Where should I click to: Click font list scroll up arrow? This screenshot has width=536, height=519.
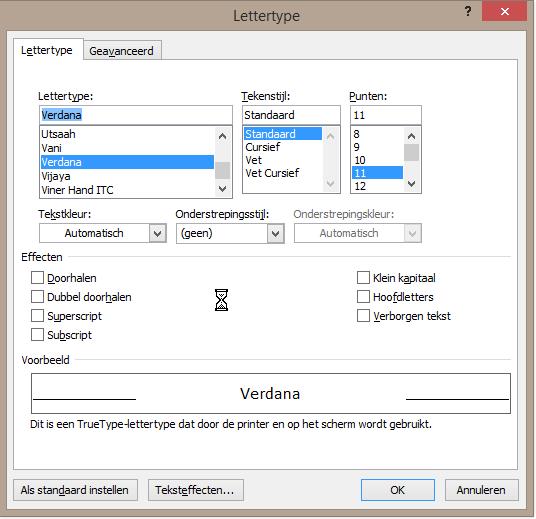pyautogui.click(x=223, y=136)
